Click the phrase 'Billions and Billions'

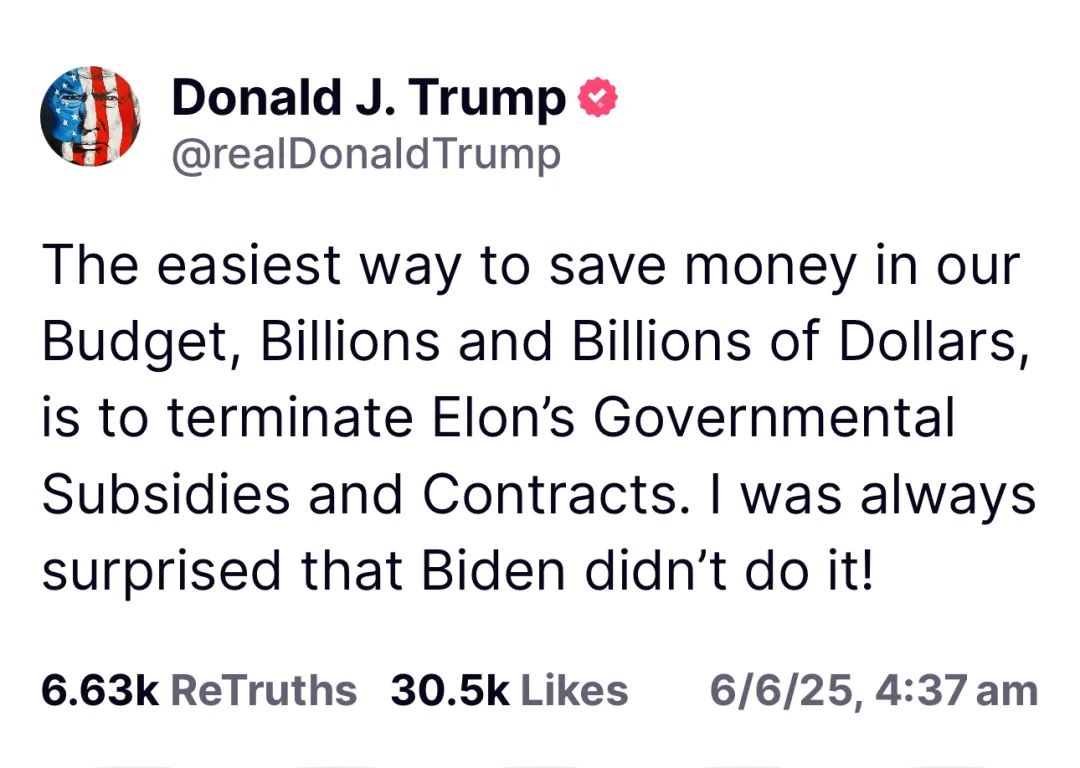[506, 341]
